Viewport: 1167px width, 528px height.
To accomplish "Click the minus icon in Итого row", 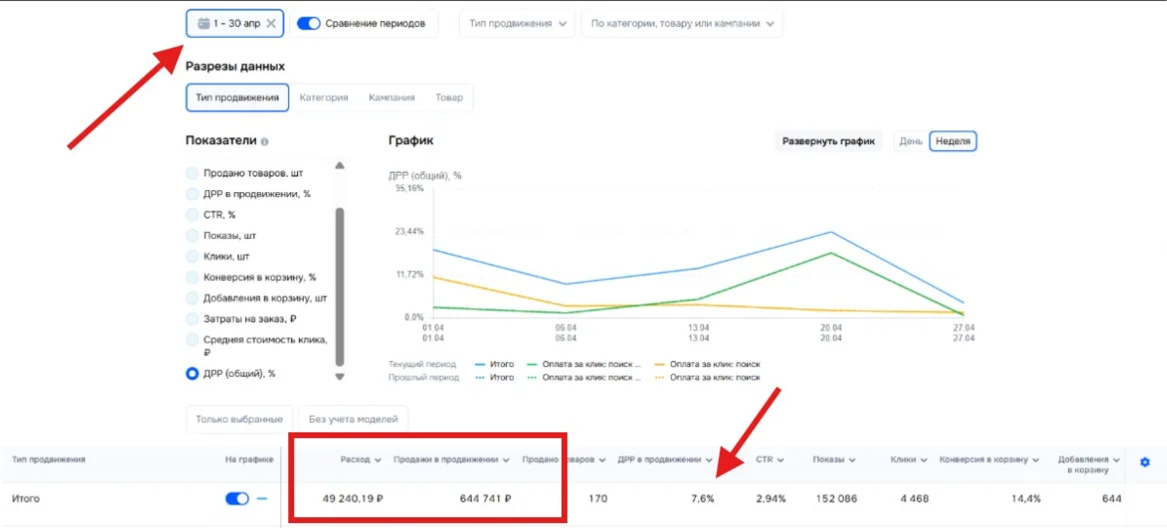I will click(x=262, y=499).
